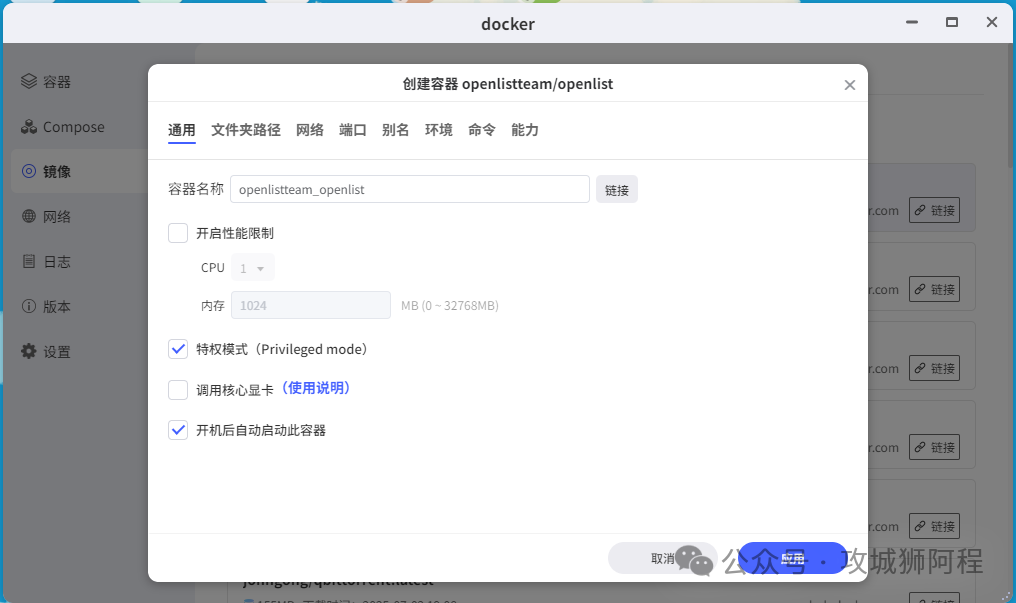The height and width of the screenshot is (603, 1016).
Task: Close the docker window
Action: [991, 22]
